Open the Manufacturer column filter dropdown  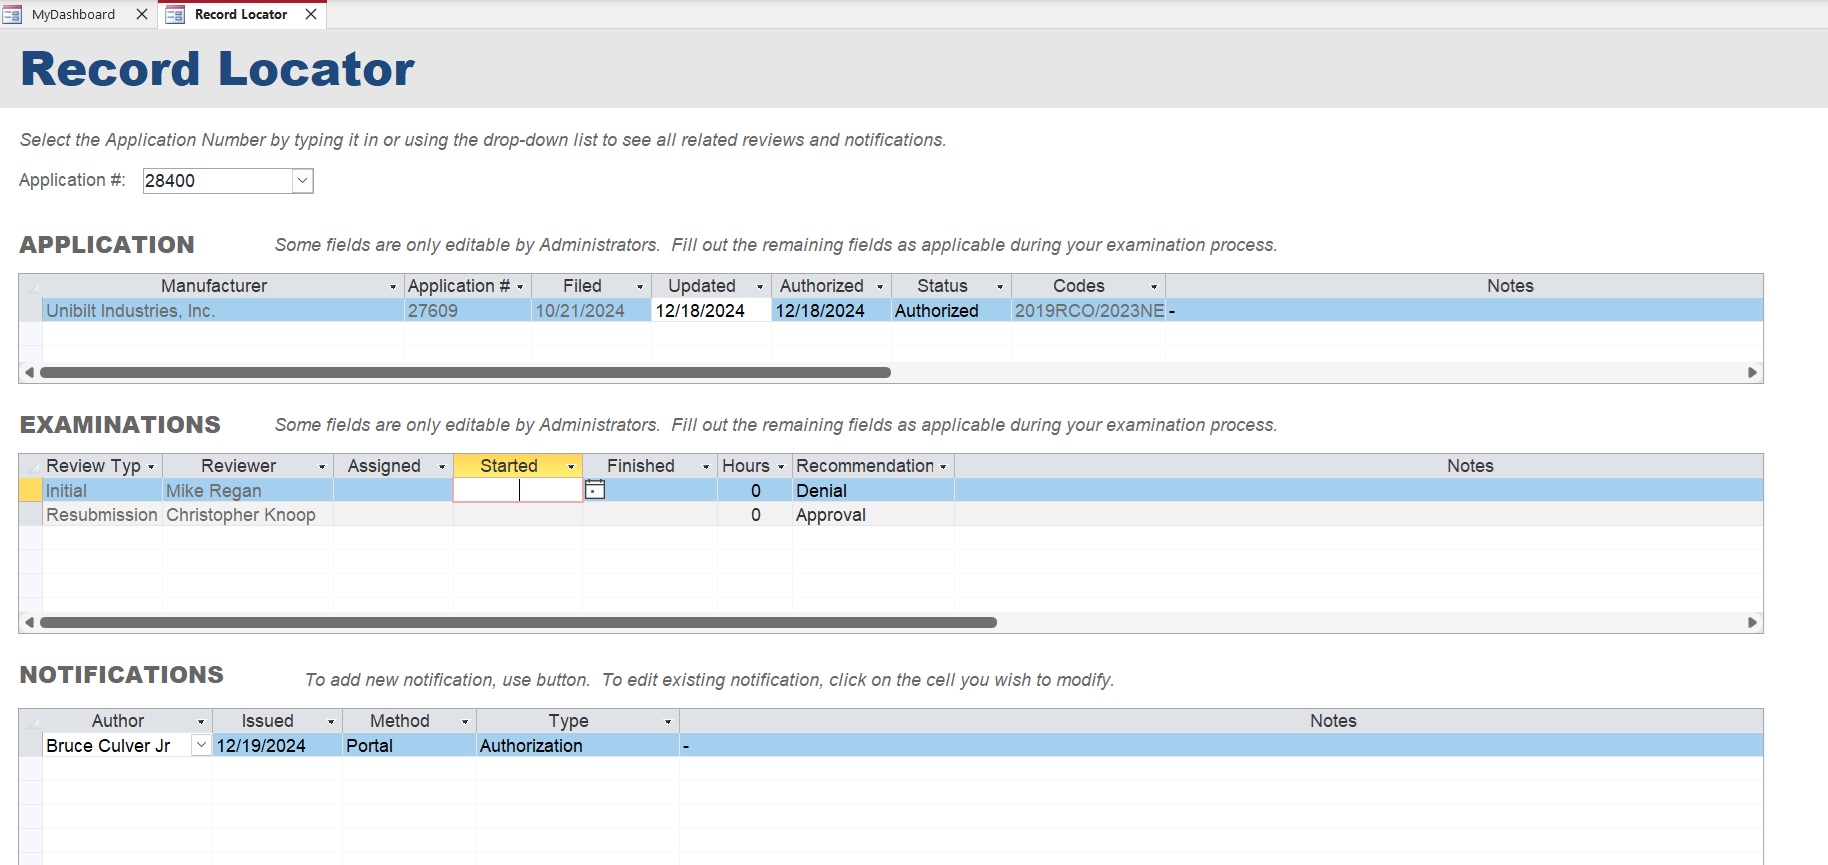(393, 287)
